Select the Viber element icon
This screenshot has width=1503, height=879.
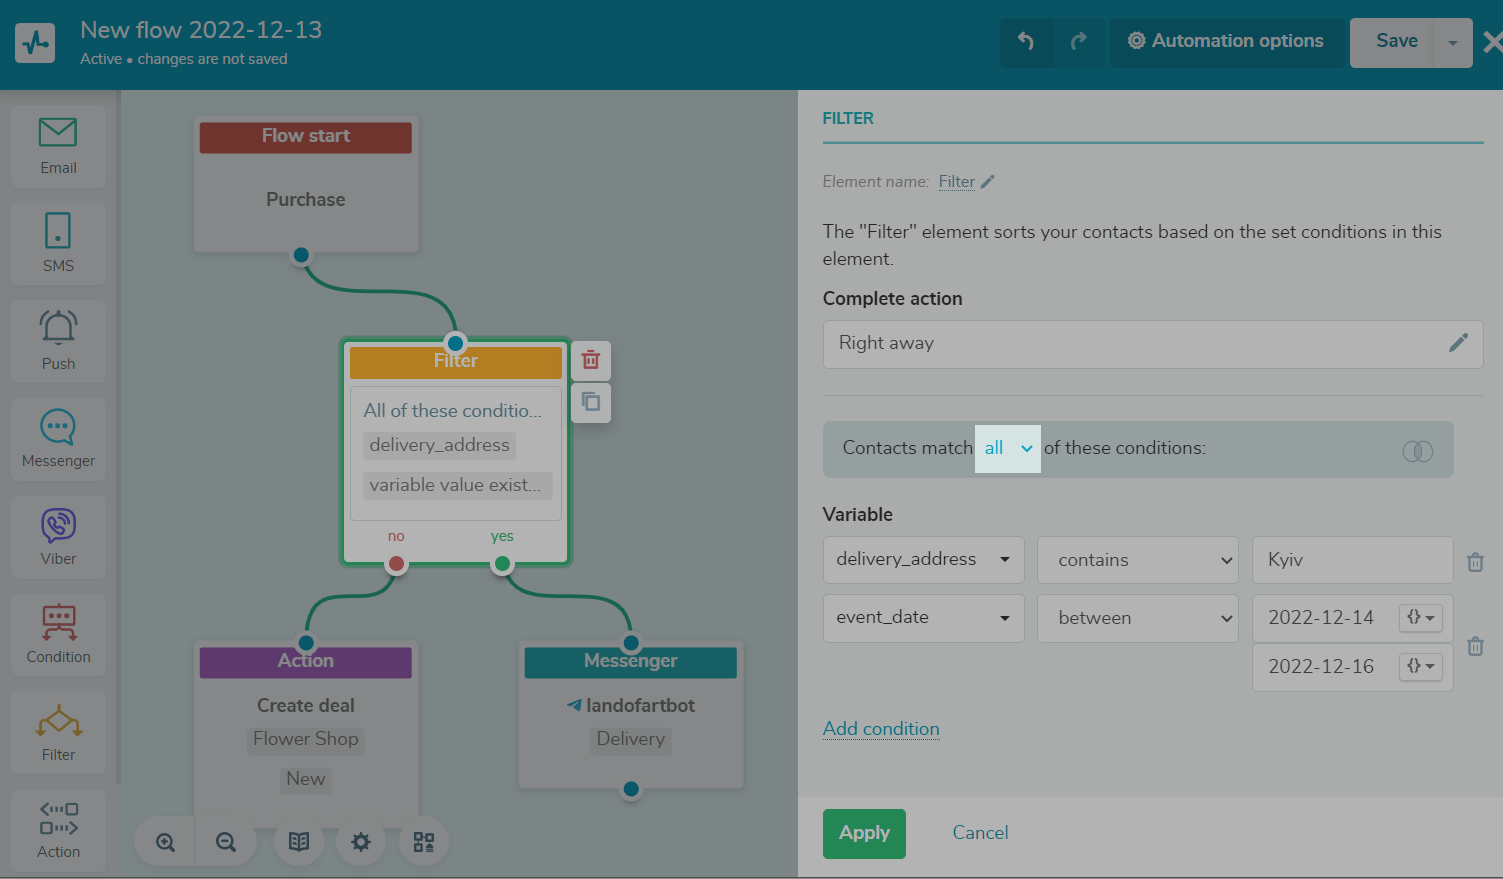(x=58, y=536)
